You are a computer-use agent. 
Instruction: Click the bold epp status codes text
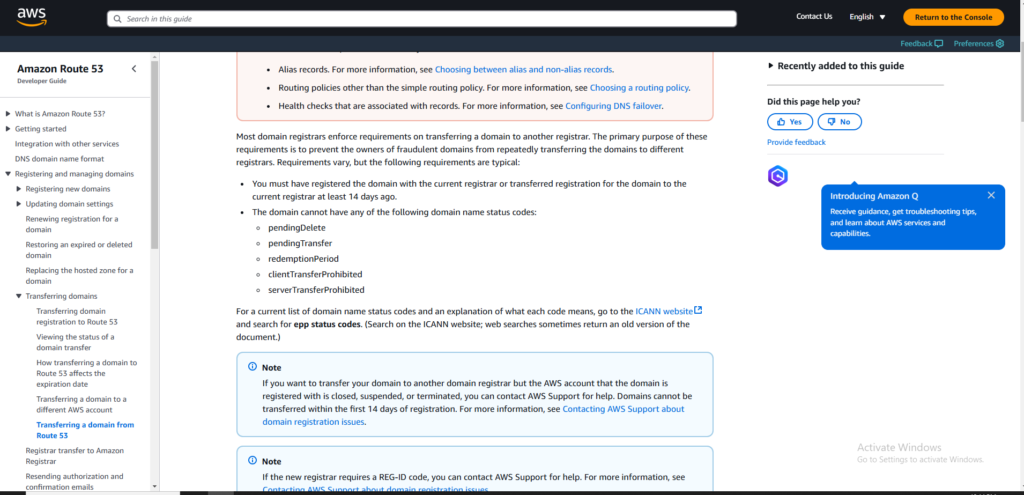[327, 324]
